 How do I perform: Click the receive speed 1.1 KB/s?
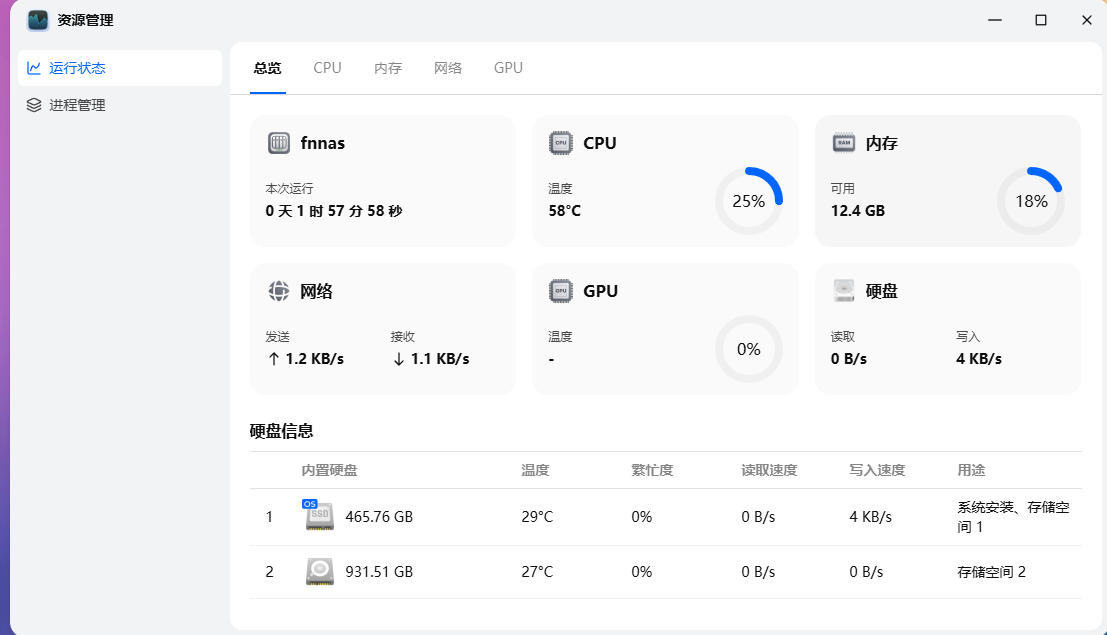coord(440,359)
